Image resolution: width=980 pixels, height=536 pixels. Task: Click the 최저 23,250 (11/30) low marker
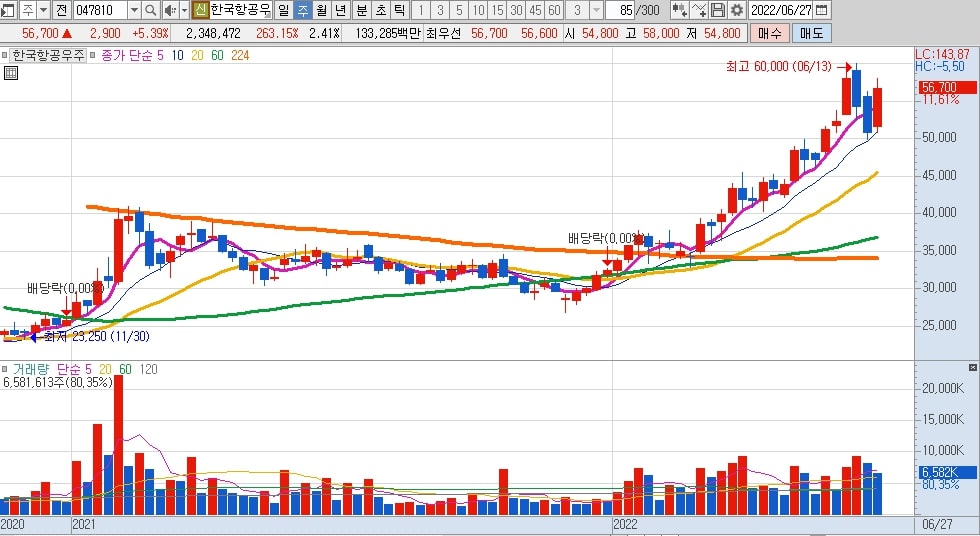pyautogui.click(x=97, y=337)
